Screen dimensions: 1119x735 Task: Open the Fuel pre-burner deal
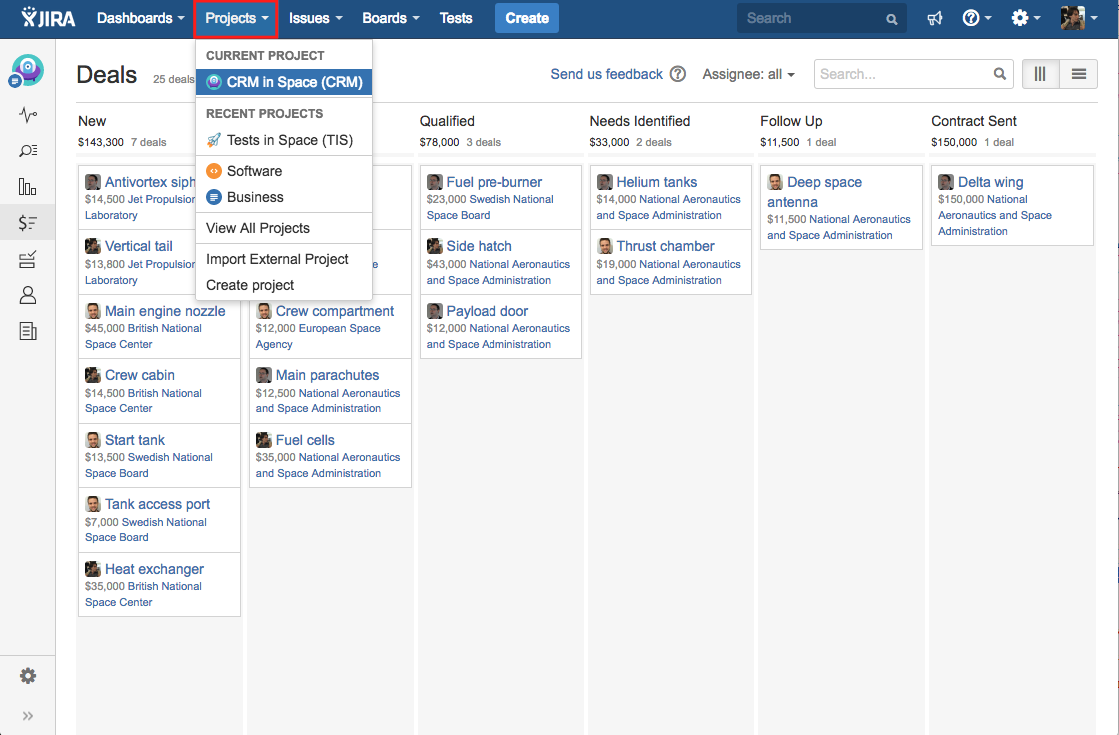(x=495, y=183)
